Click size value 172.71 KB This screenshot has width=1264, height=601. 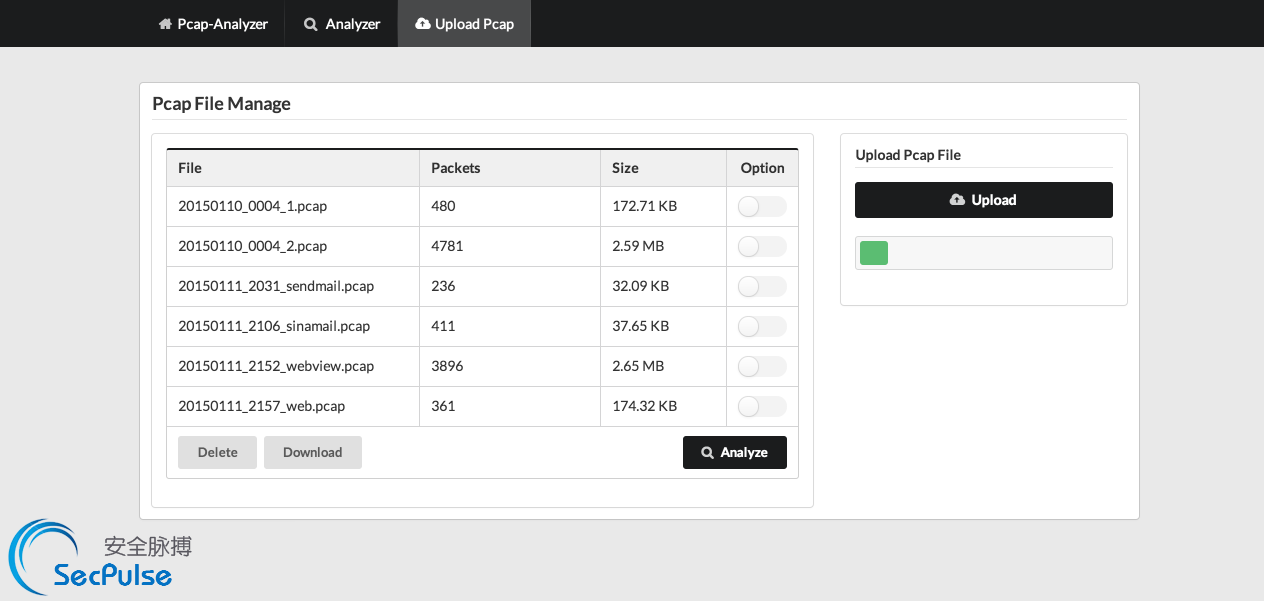pos(645,206)
